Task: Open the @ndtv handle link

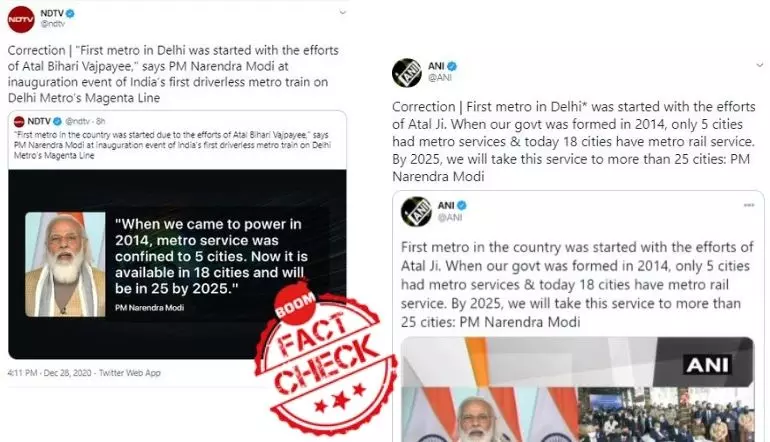Action: (x=53, y=24)
